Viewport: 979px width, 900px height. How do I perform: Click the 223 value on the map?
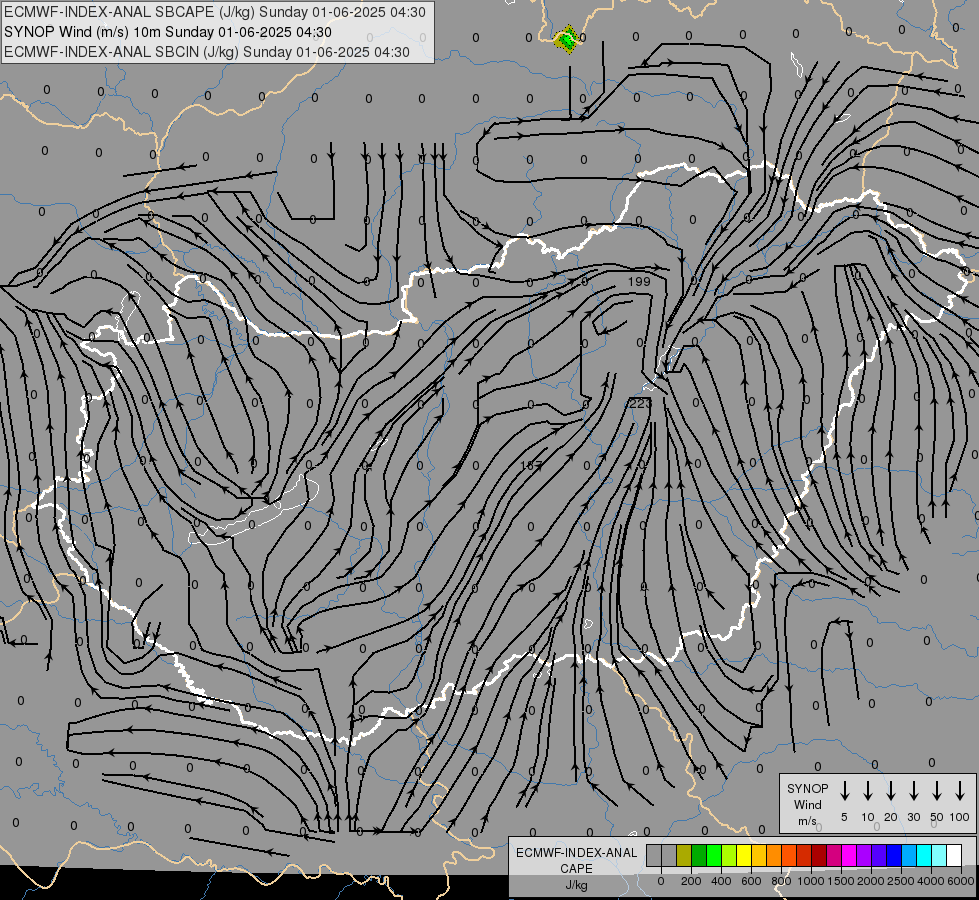point(639,403)
